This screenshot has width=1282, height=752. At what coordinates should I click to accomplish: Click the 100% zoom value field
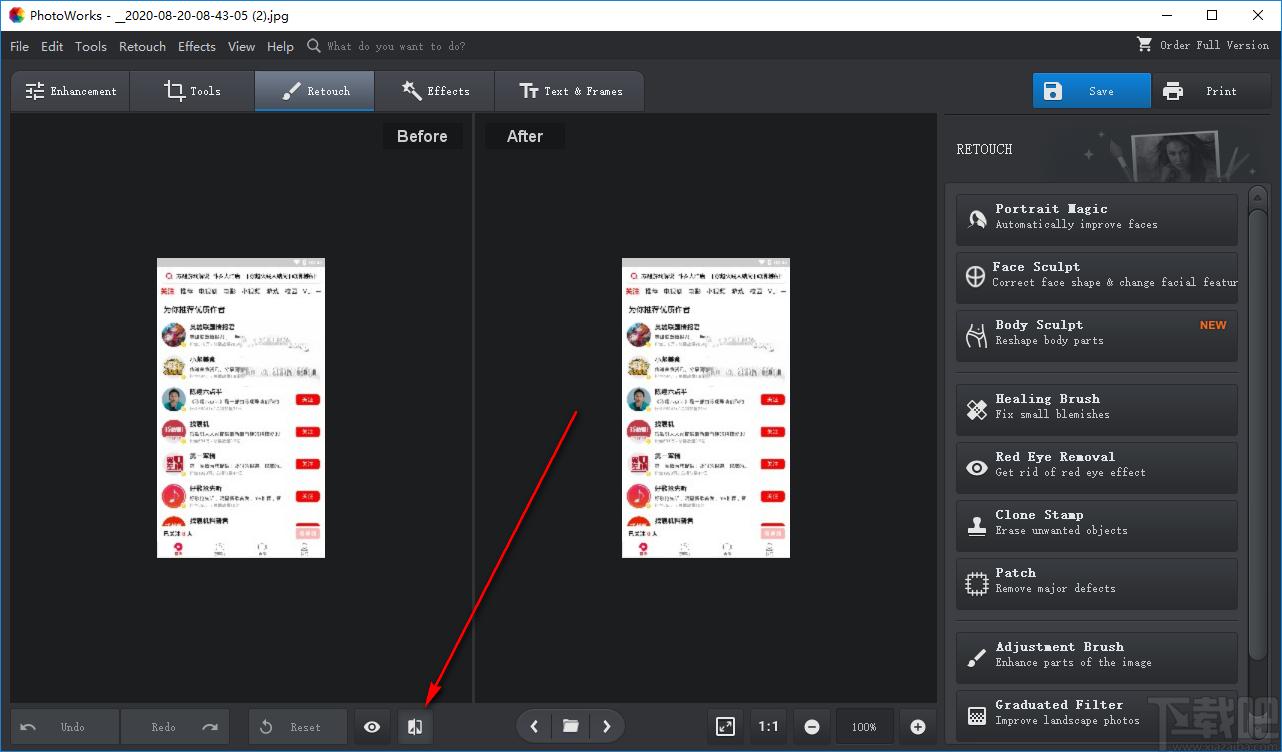865,727
